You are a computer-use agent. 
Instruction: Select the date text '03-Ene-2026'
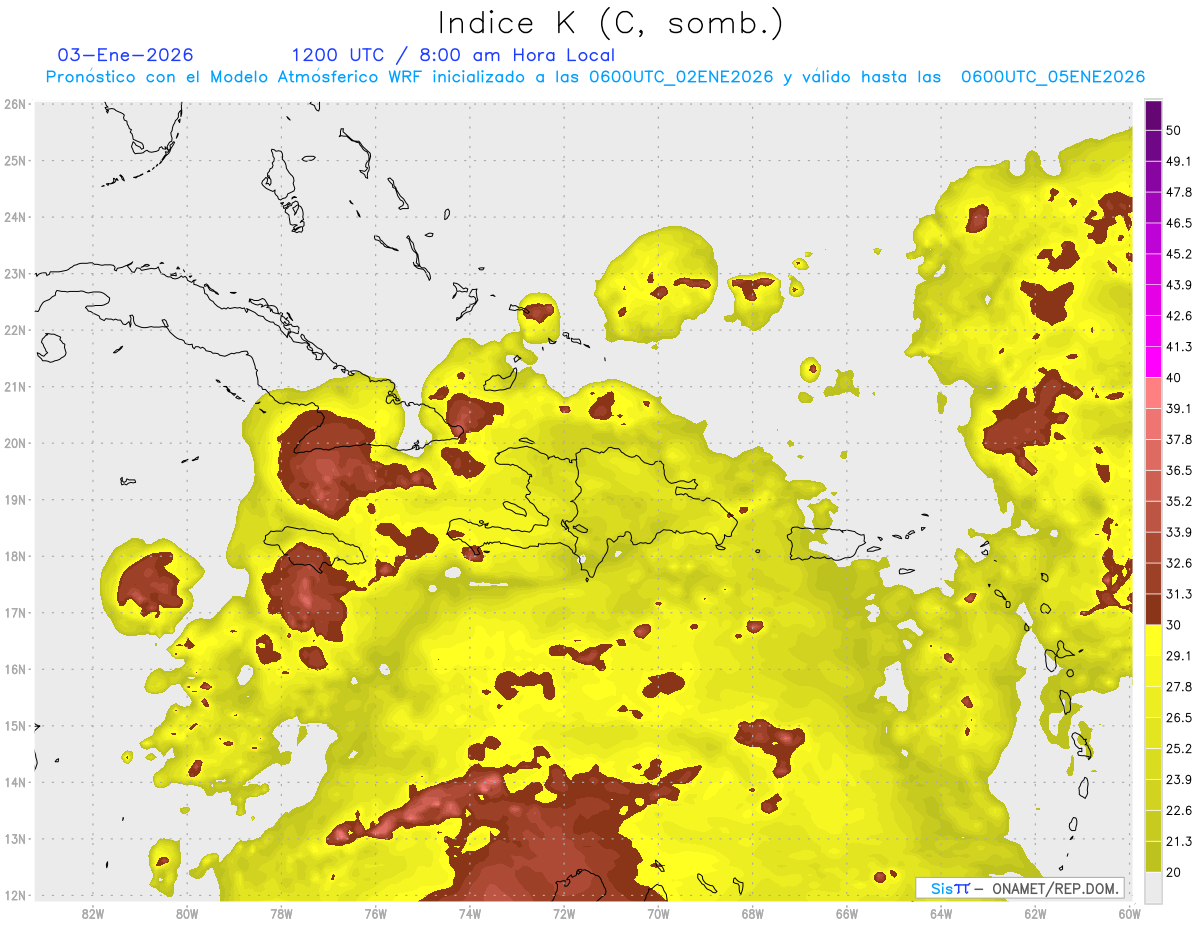[126, 55]
